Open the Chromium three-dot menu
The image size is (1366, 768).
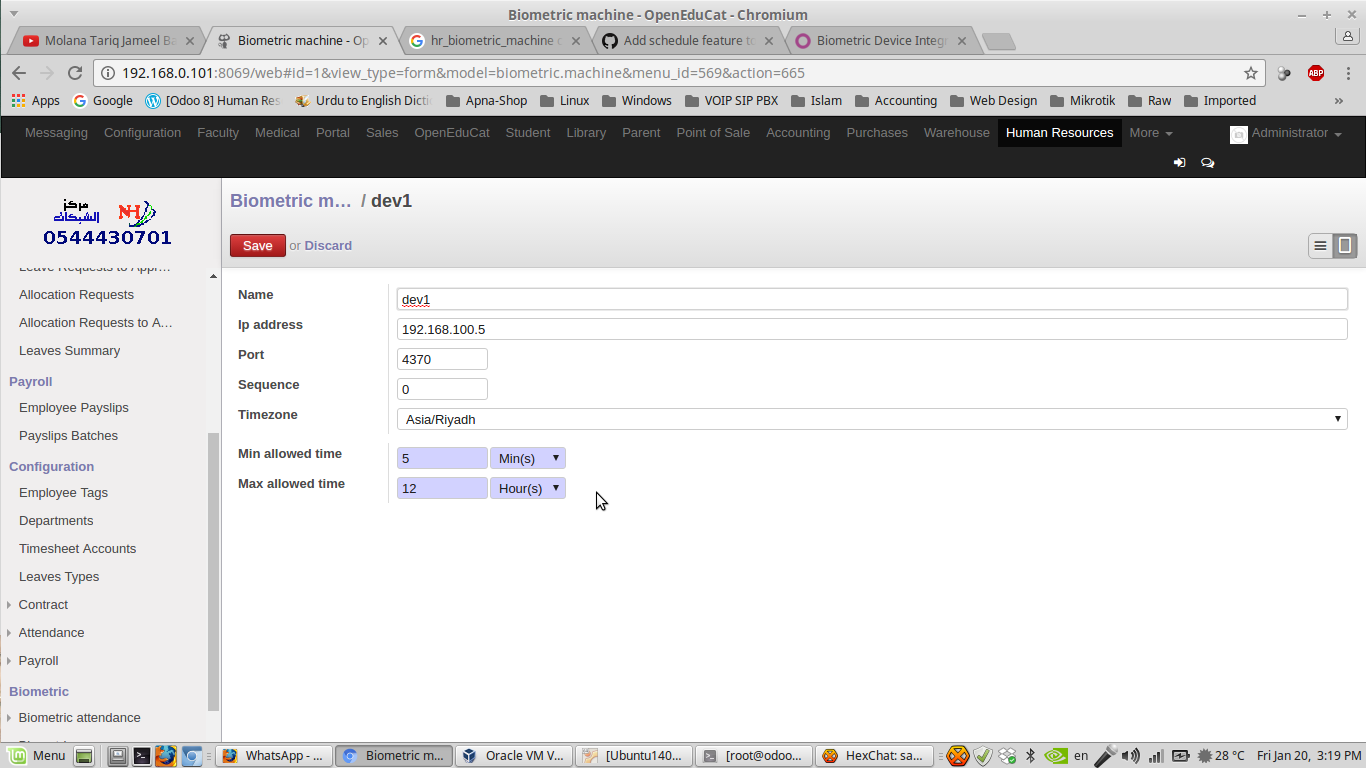tap(1346, 73)
